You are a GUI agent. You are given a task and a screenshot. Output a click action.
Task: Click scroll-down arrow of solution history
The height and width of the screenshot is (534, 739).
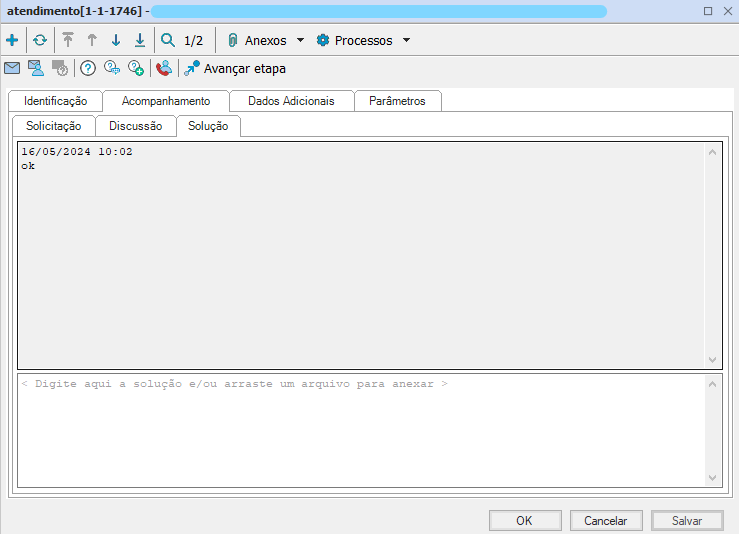coord(712,360)
